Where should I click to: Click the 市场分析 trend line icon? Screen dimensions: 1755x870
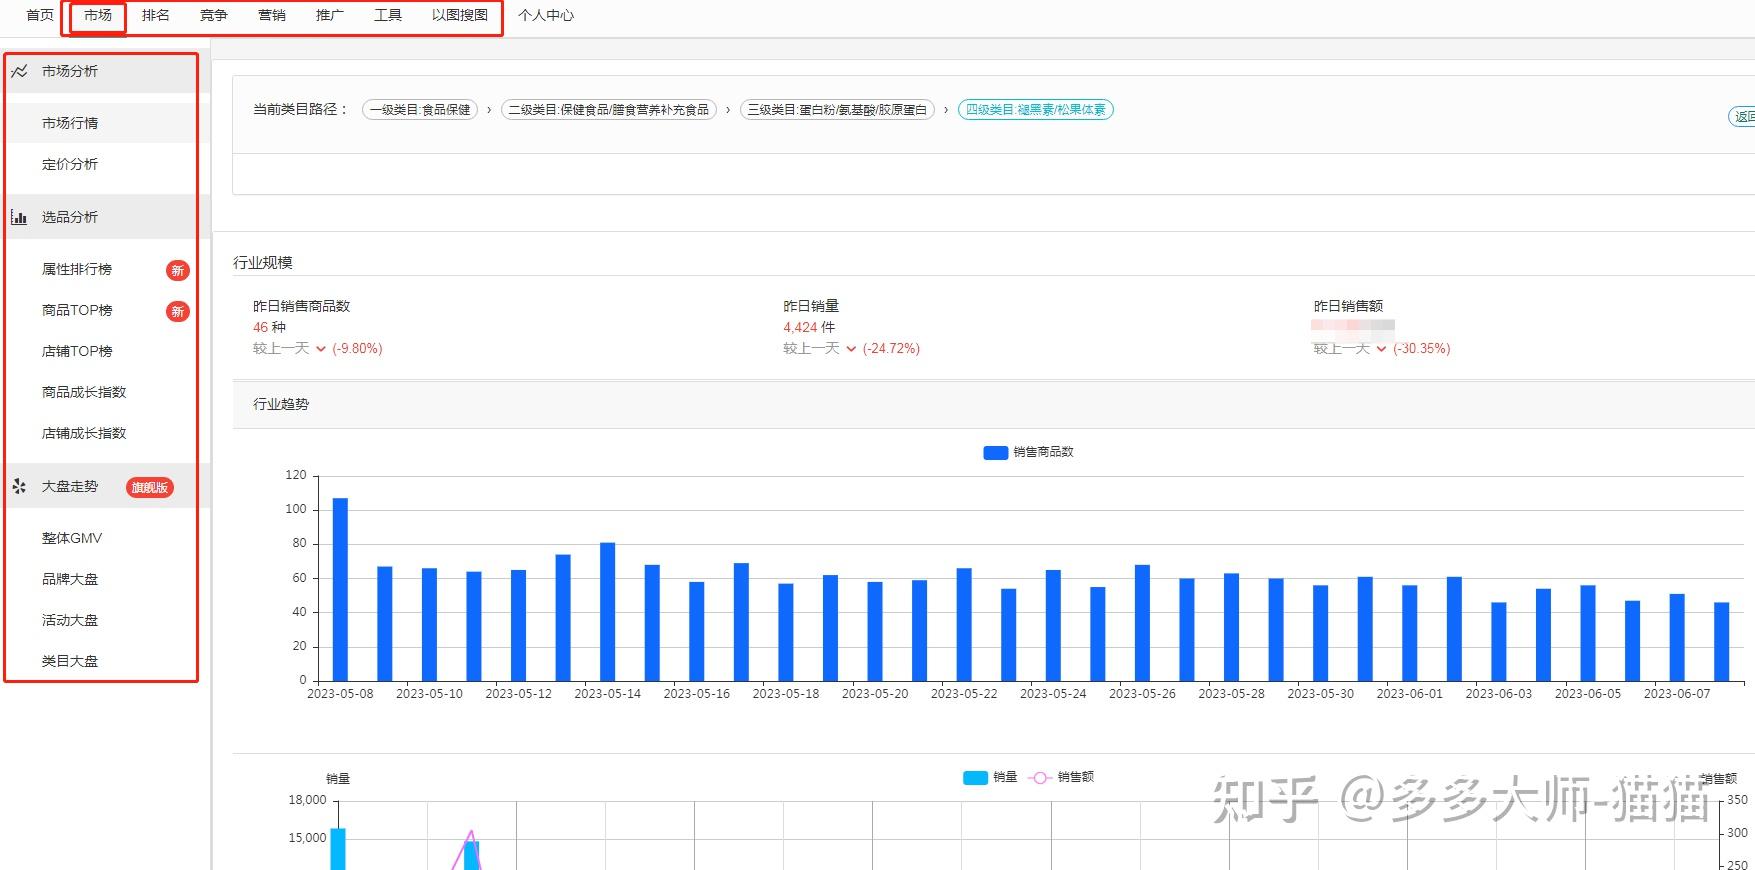coord(19,71)
